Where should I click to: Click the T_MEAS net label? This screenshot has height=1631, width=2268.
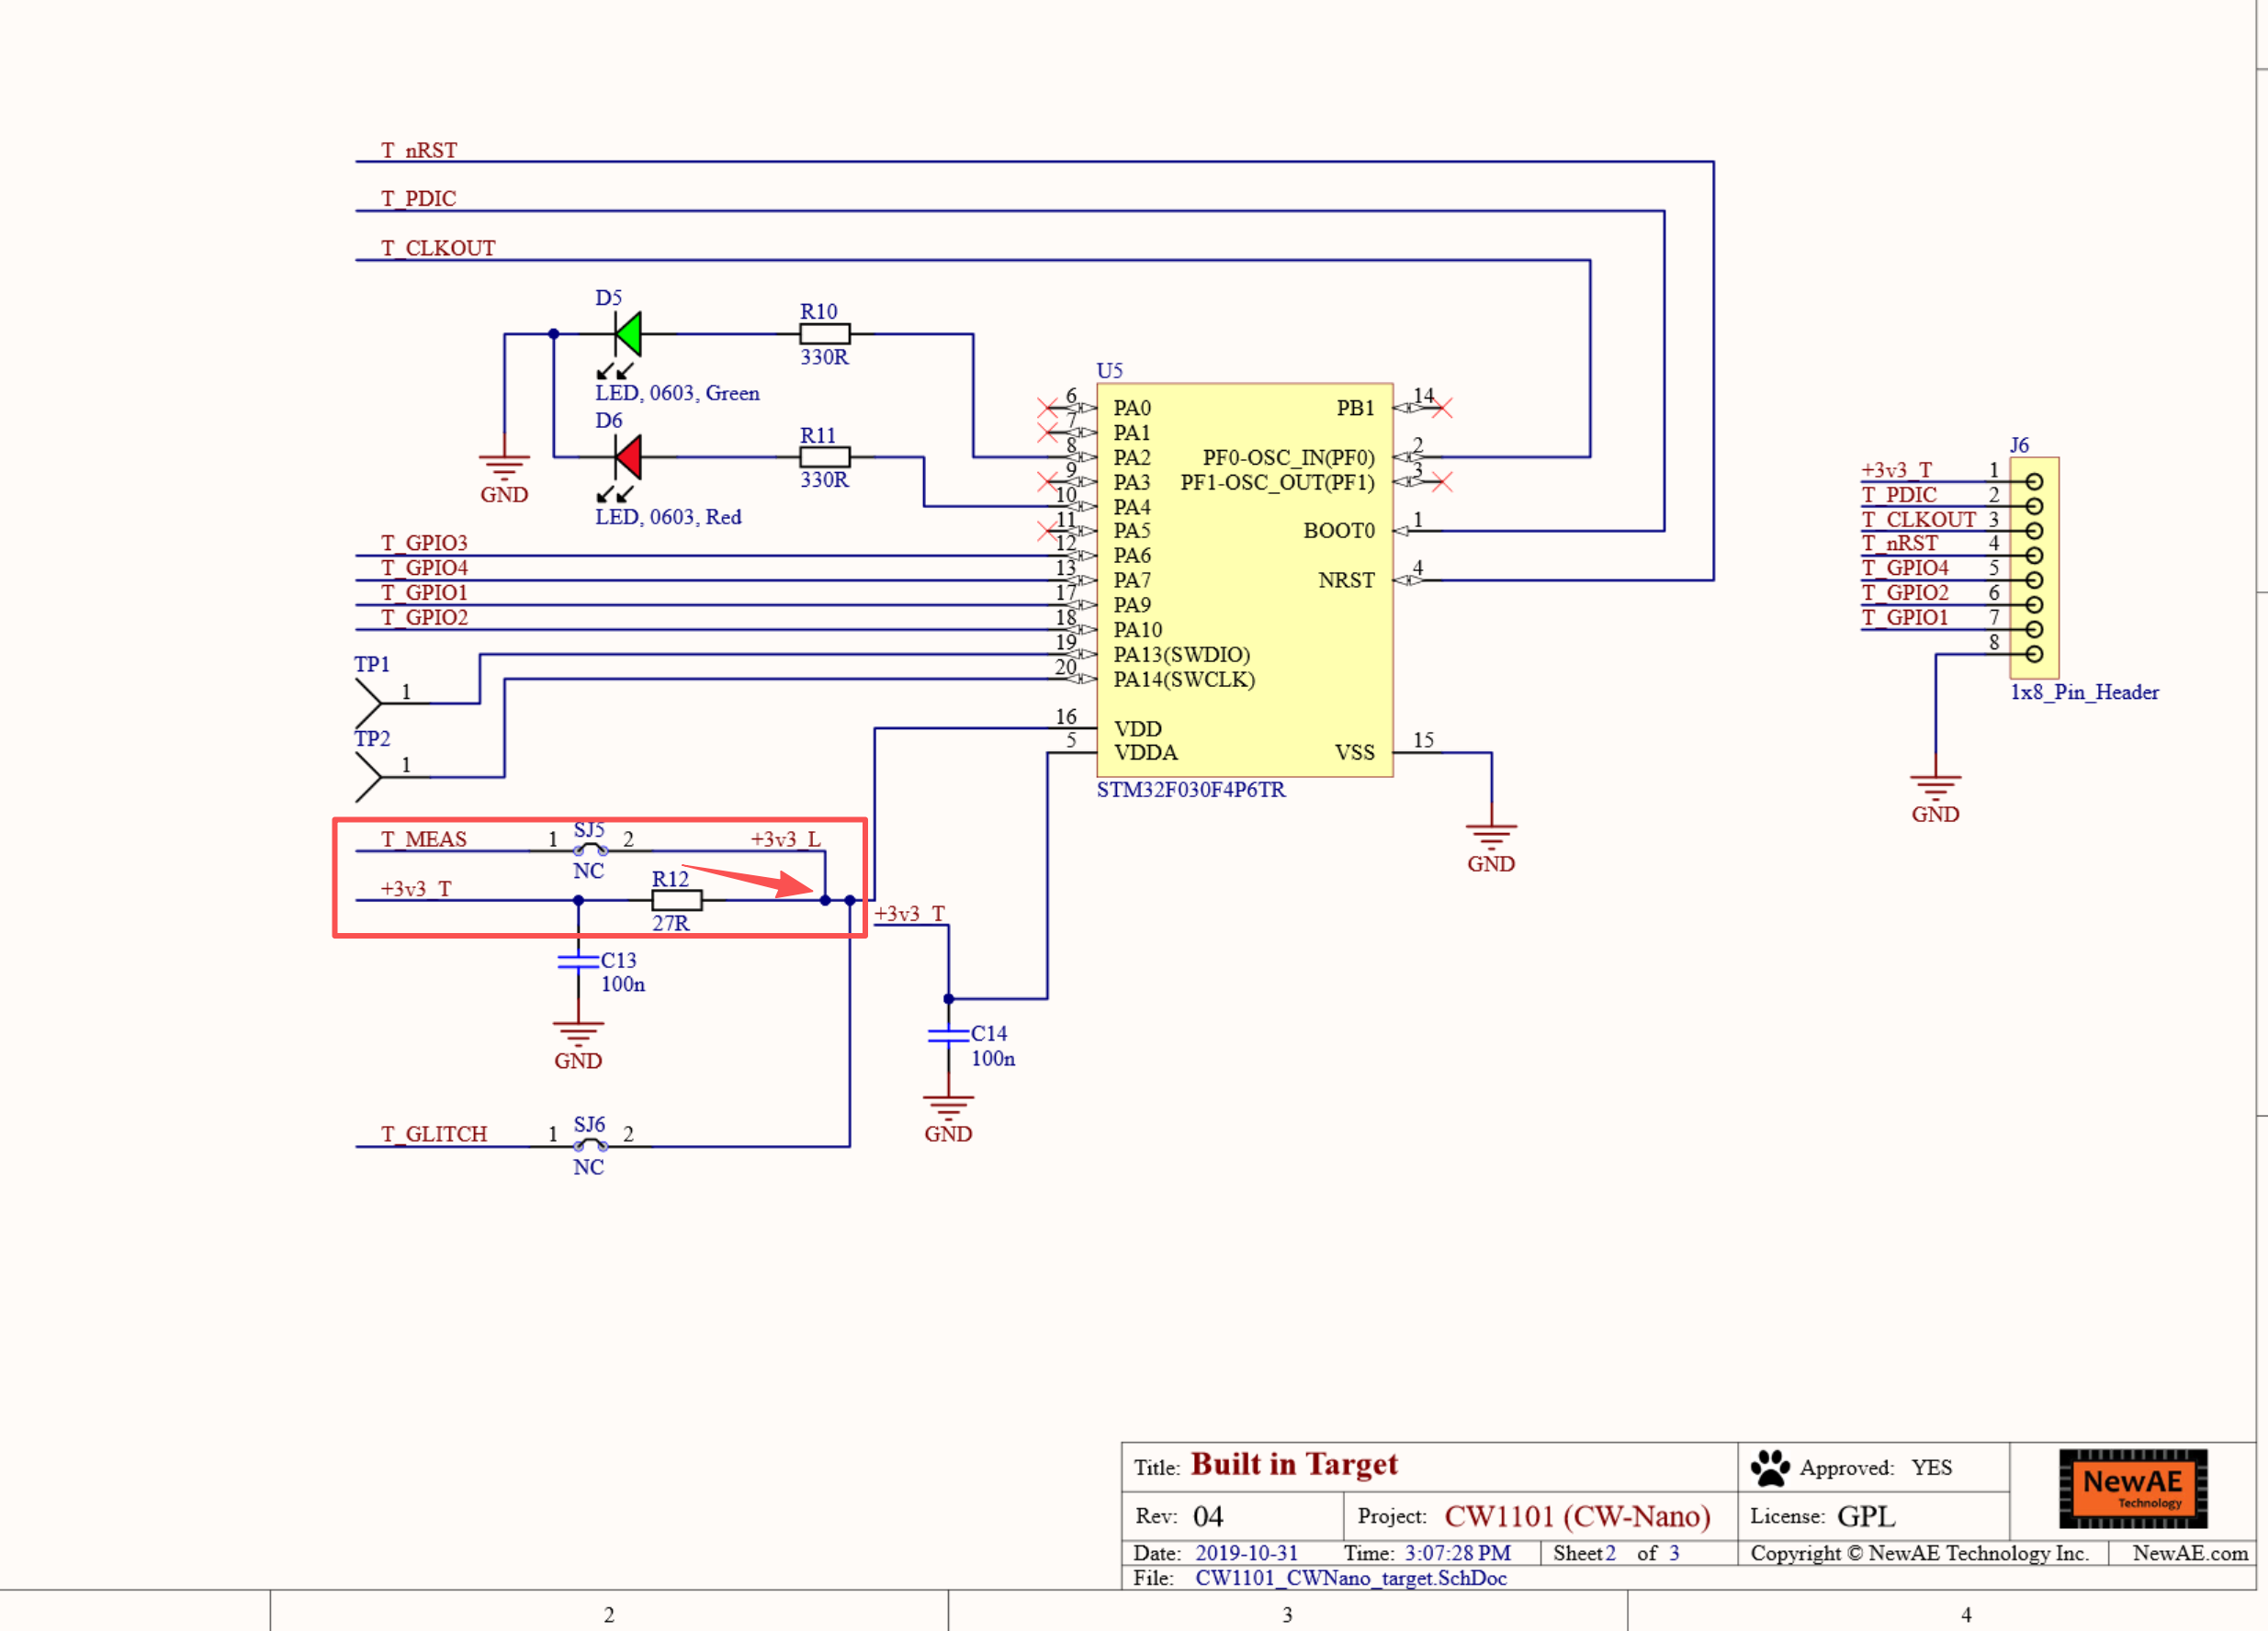coord(424,839)
